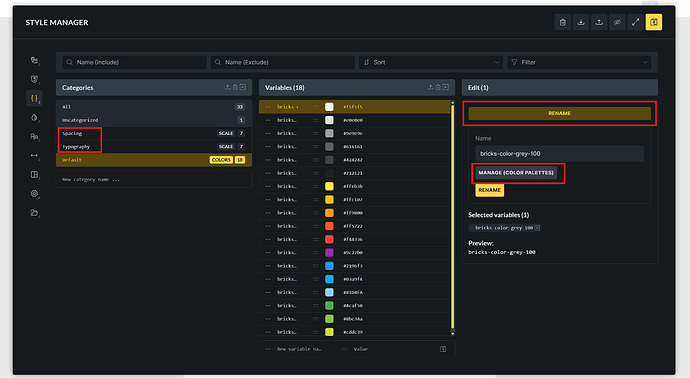Select the Uncategorized category
Screen dimensions: 690x378
click(x=154, y=120)
